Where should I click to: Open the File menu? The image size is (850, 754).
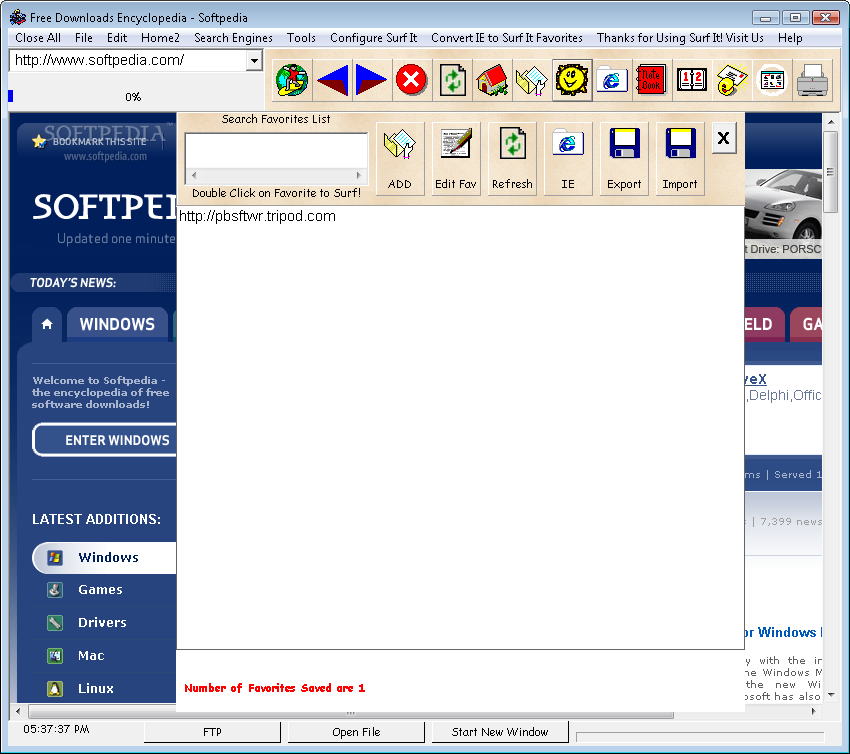(x=84, y=38)
